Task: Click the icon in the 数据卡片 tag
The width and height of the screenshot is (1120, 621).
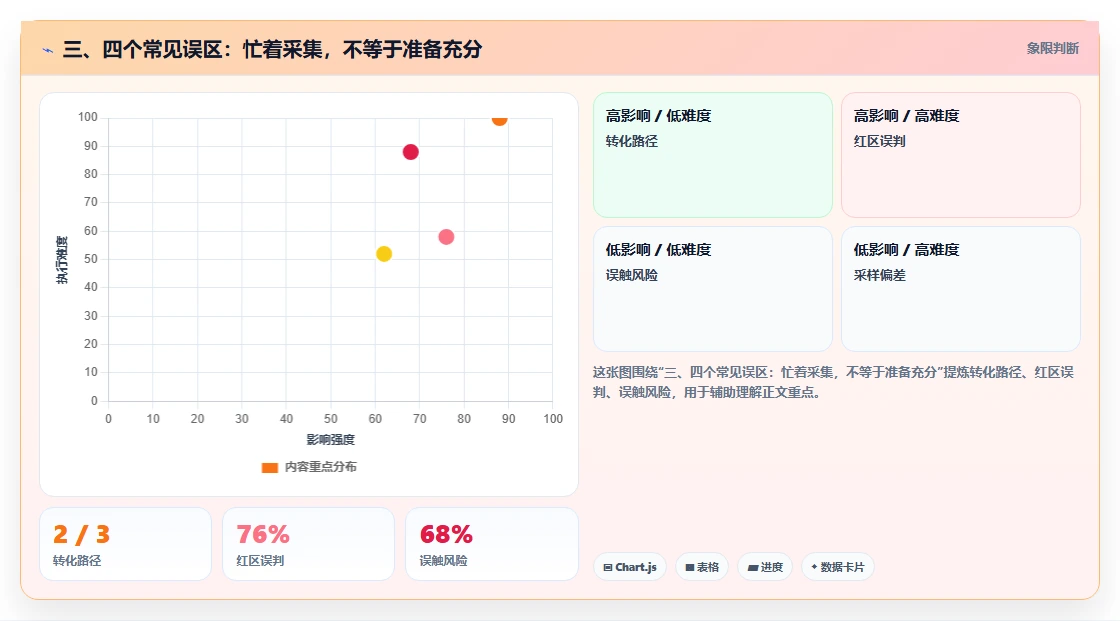Action: coord(814,567)
